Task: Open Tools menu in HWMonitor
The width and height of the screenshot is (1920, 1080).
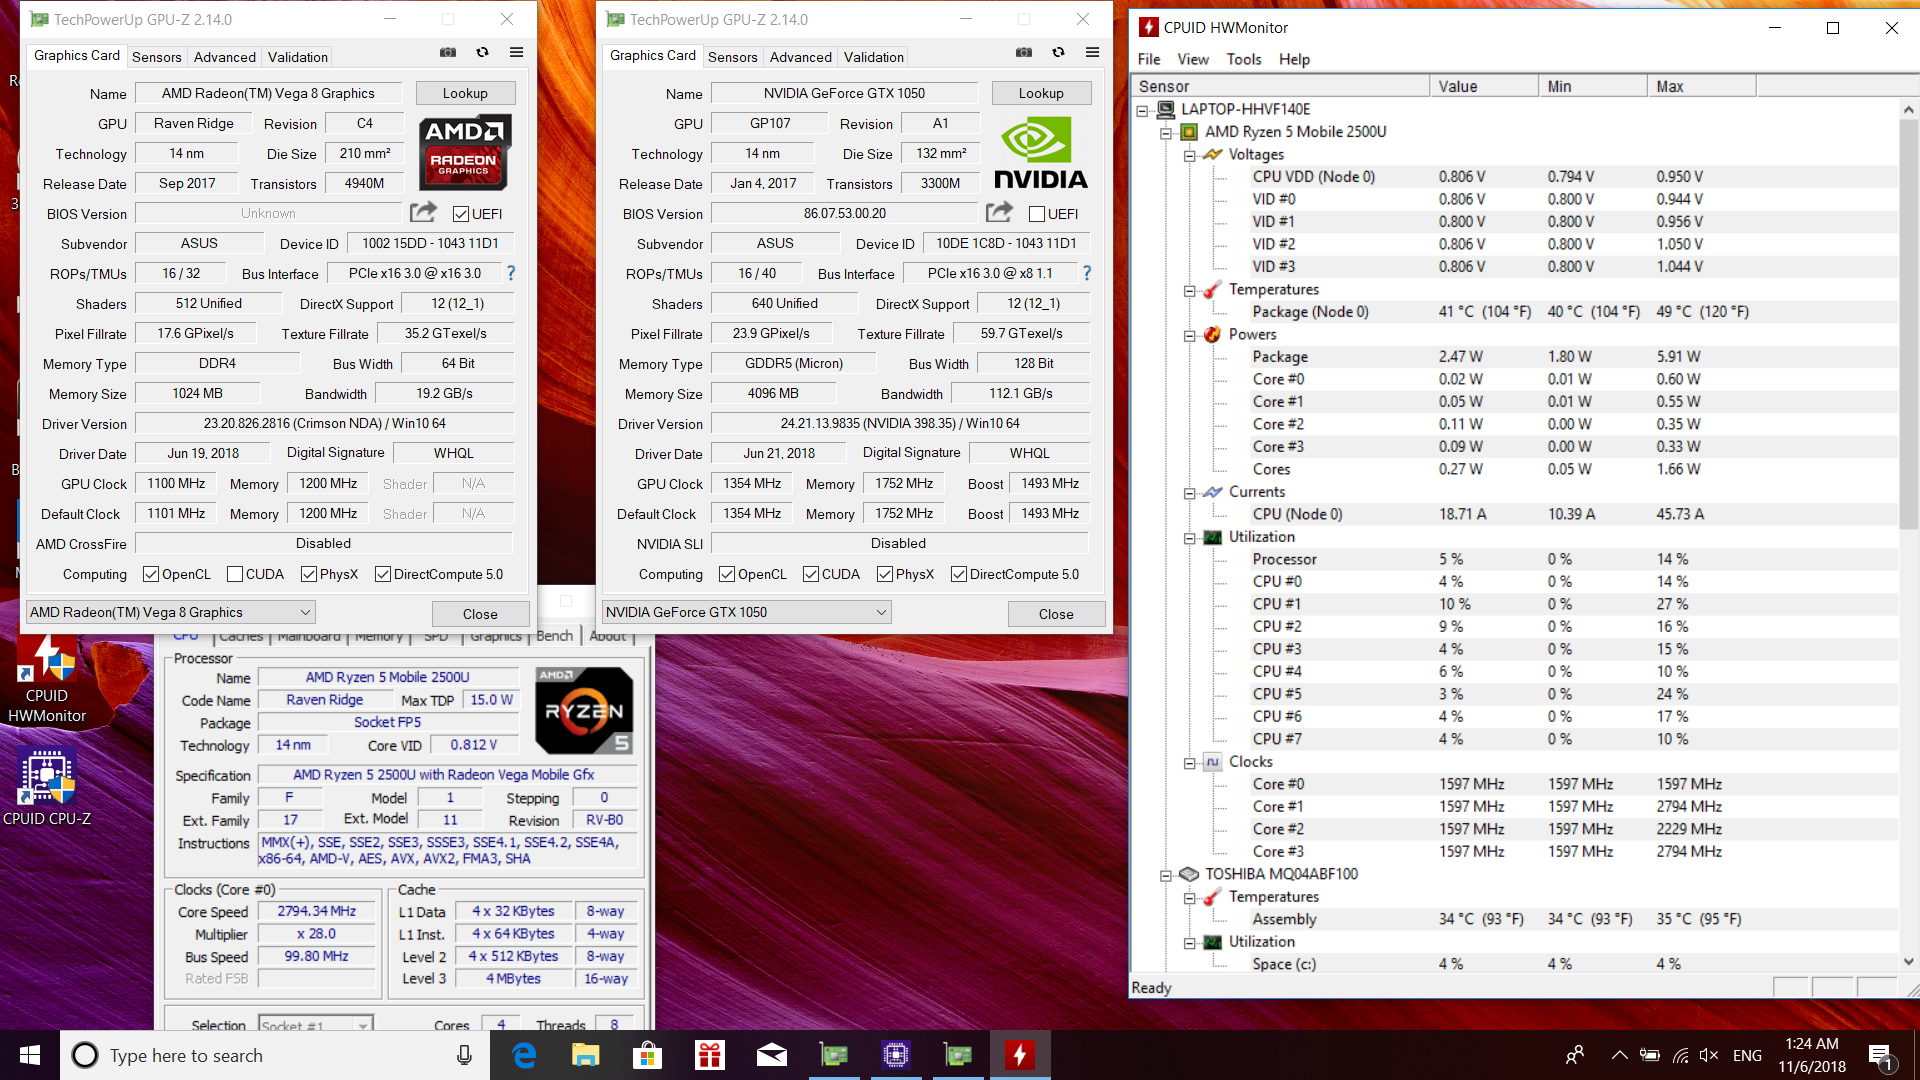Action: coord(1244,59)
